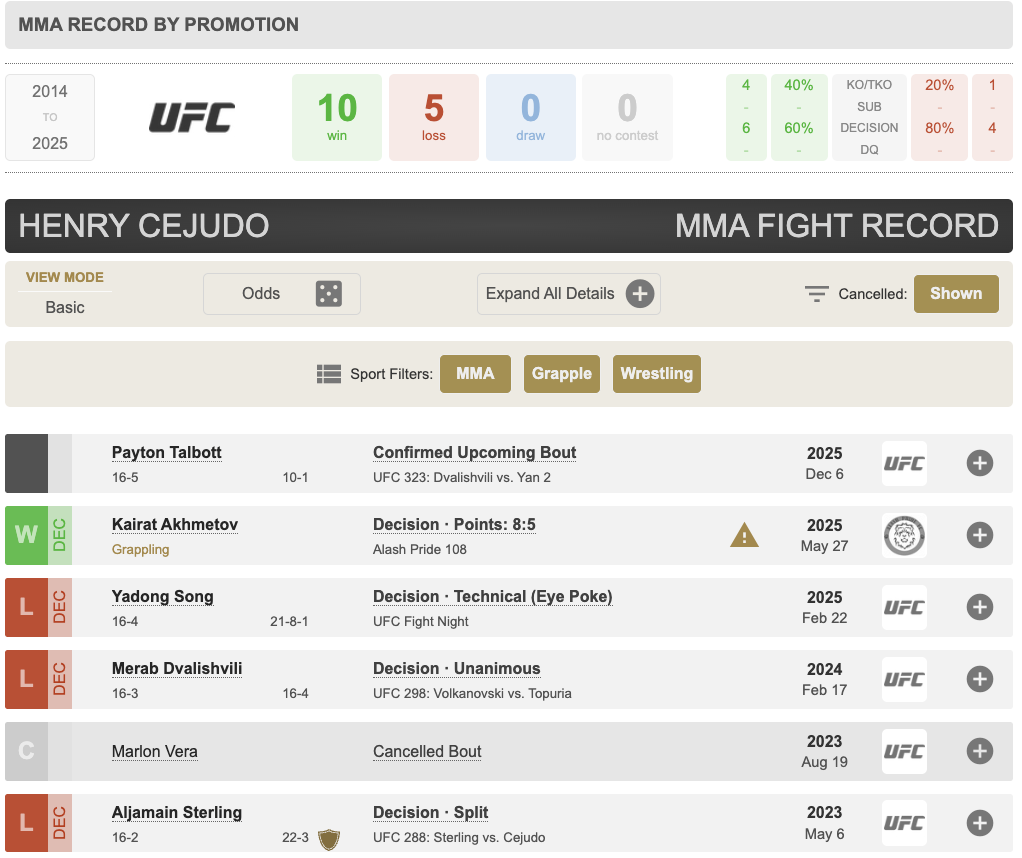Toggle the Grapple sport filter
Screen dimensions: 1022x858
(x=561, y=374)
